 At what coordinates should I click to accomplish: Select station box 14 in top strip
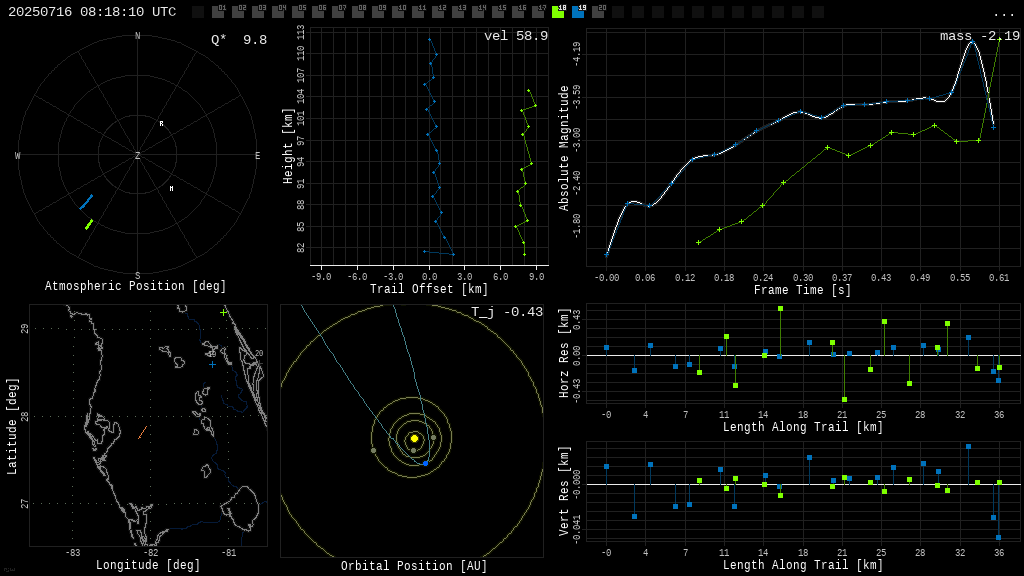[x=478, y=12]
